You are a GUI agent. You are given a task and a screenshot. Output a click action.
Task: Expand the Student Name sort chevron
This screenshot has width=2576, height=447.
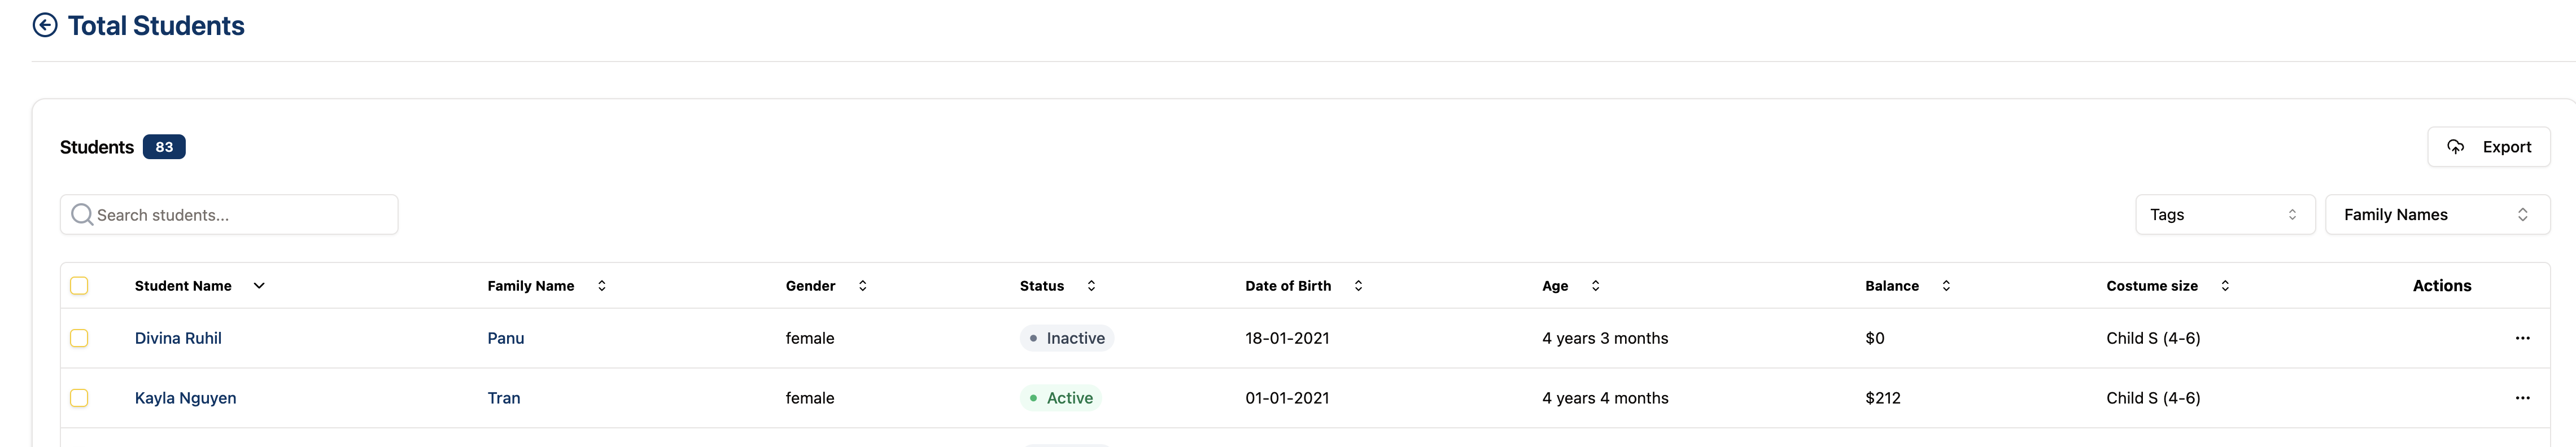(259, 286)
